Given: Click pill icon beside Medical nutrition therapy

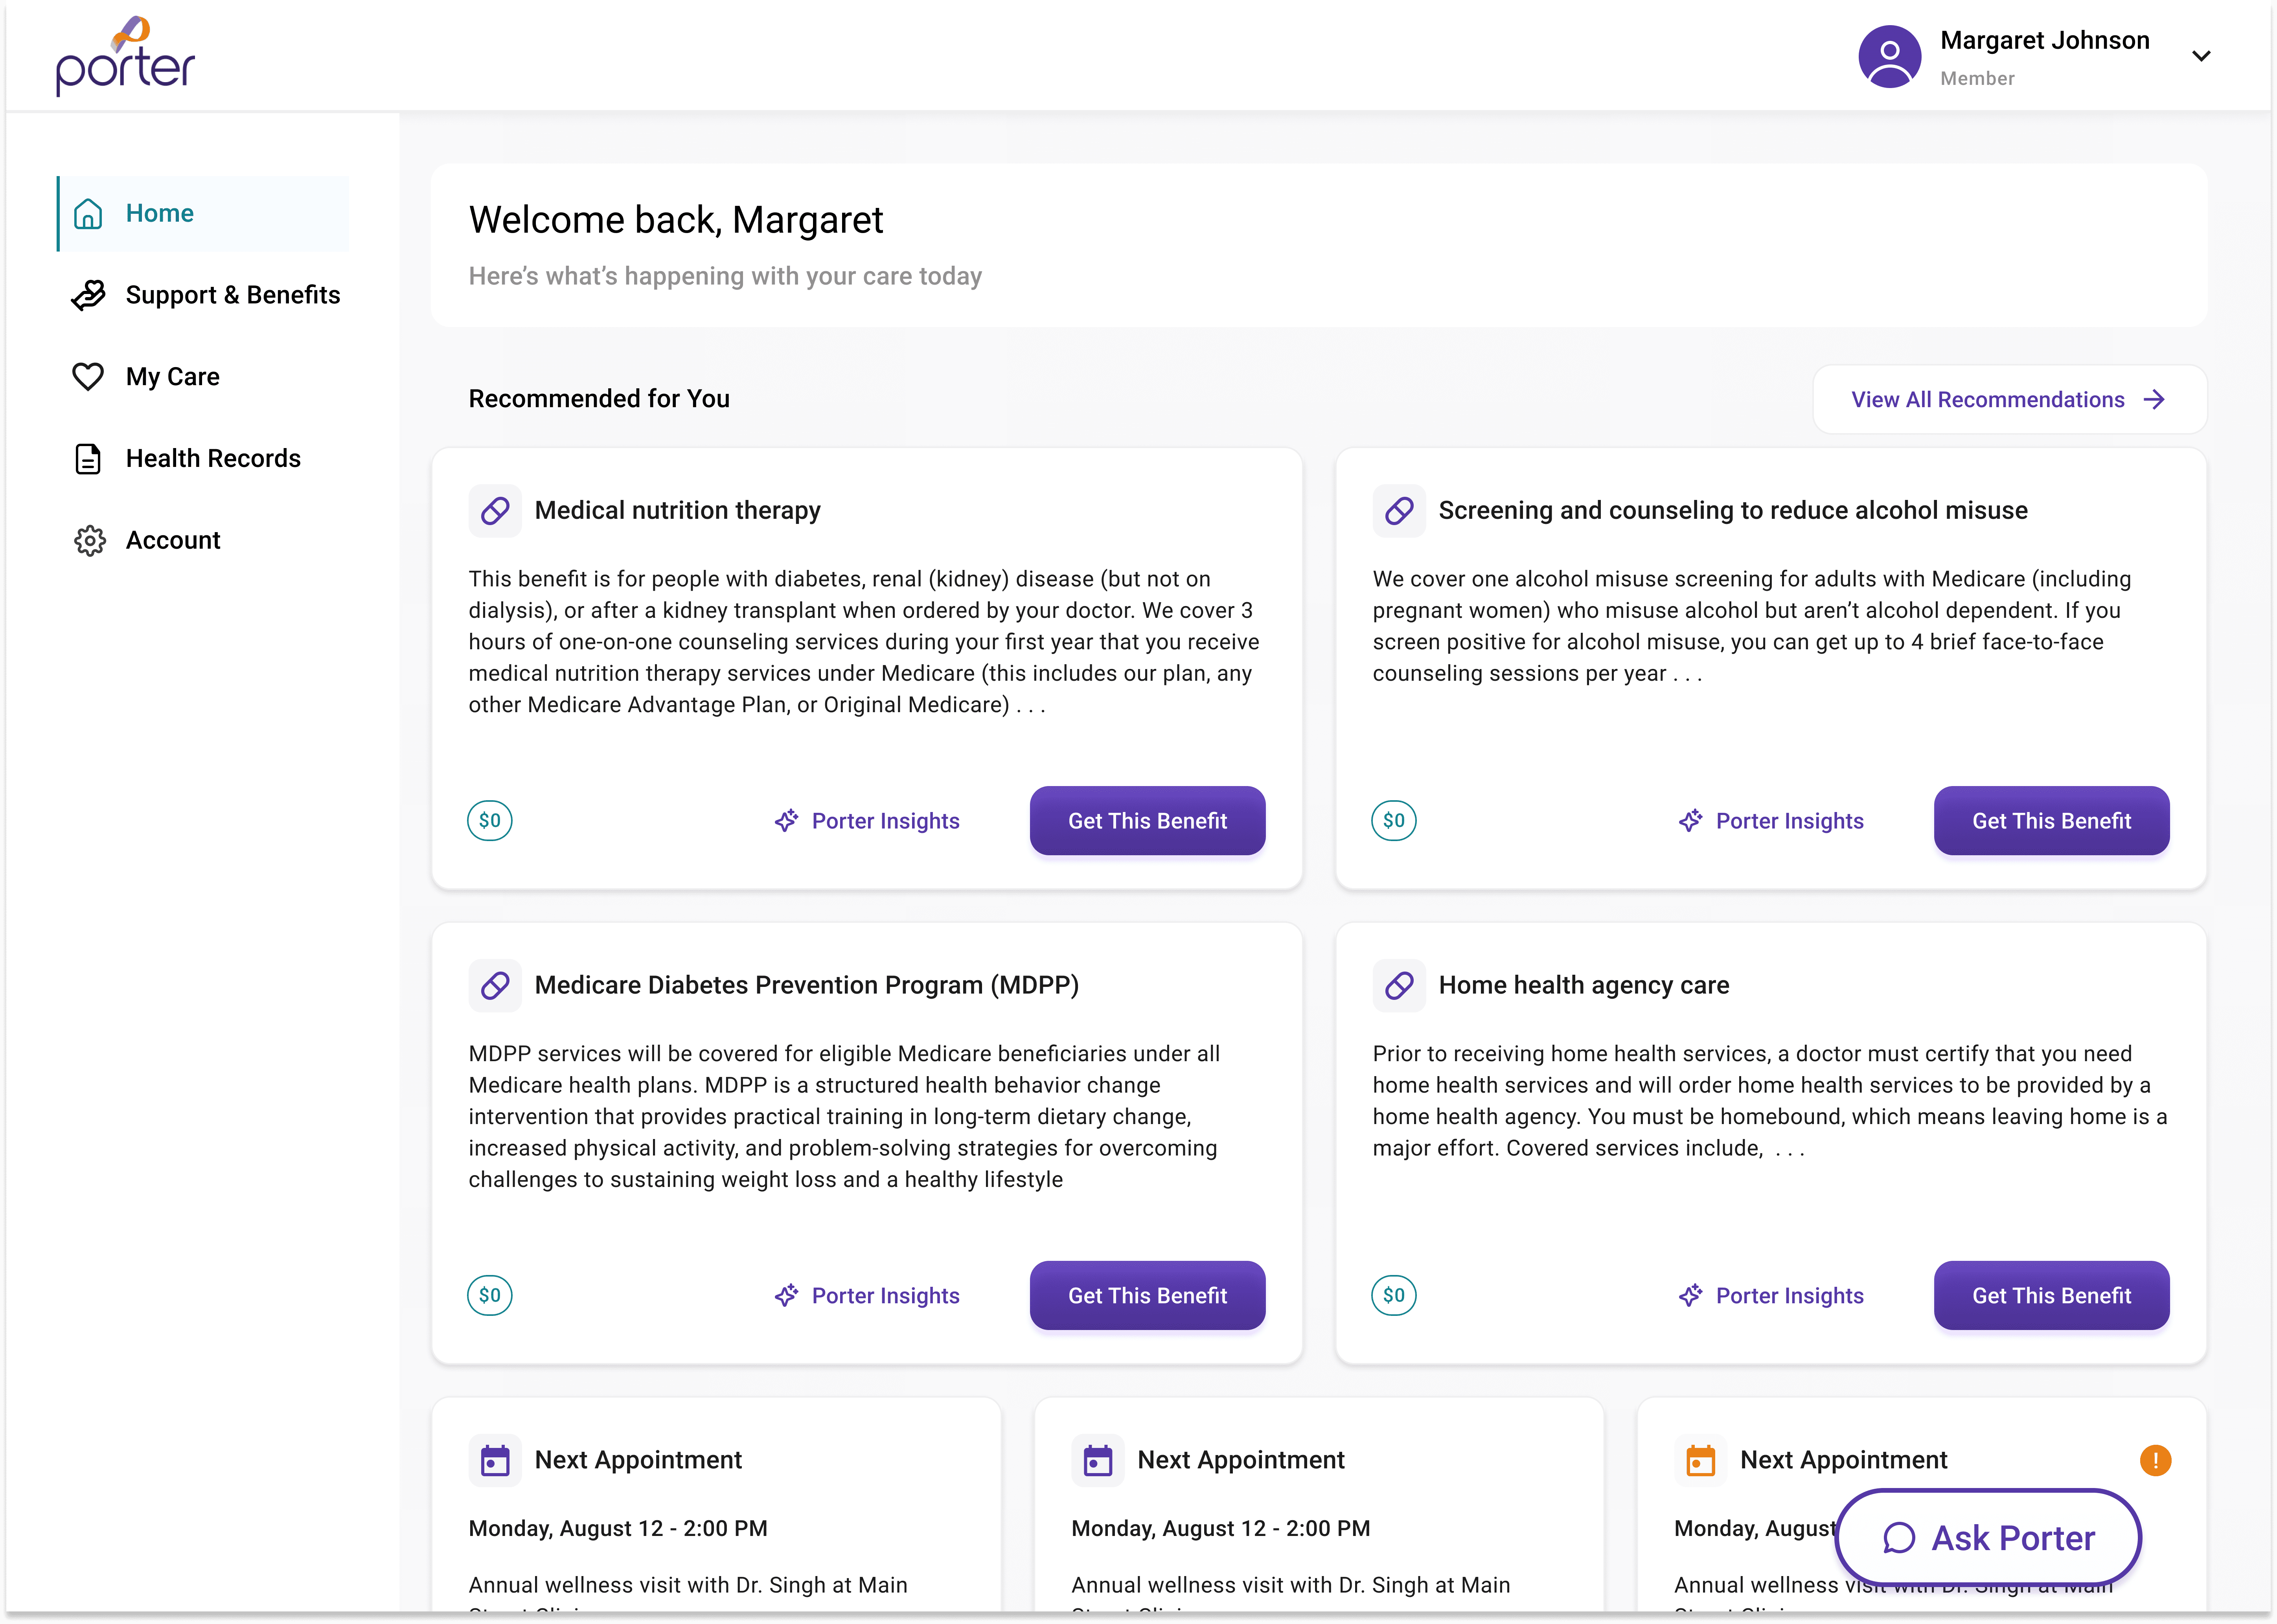Looking at the screenshot, I should pos(495,511).
